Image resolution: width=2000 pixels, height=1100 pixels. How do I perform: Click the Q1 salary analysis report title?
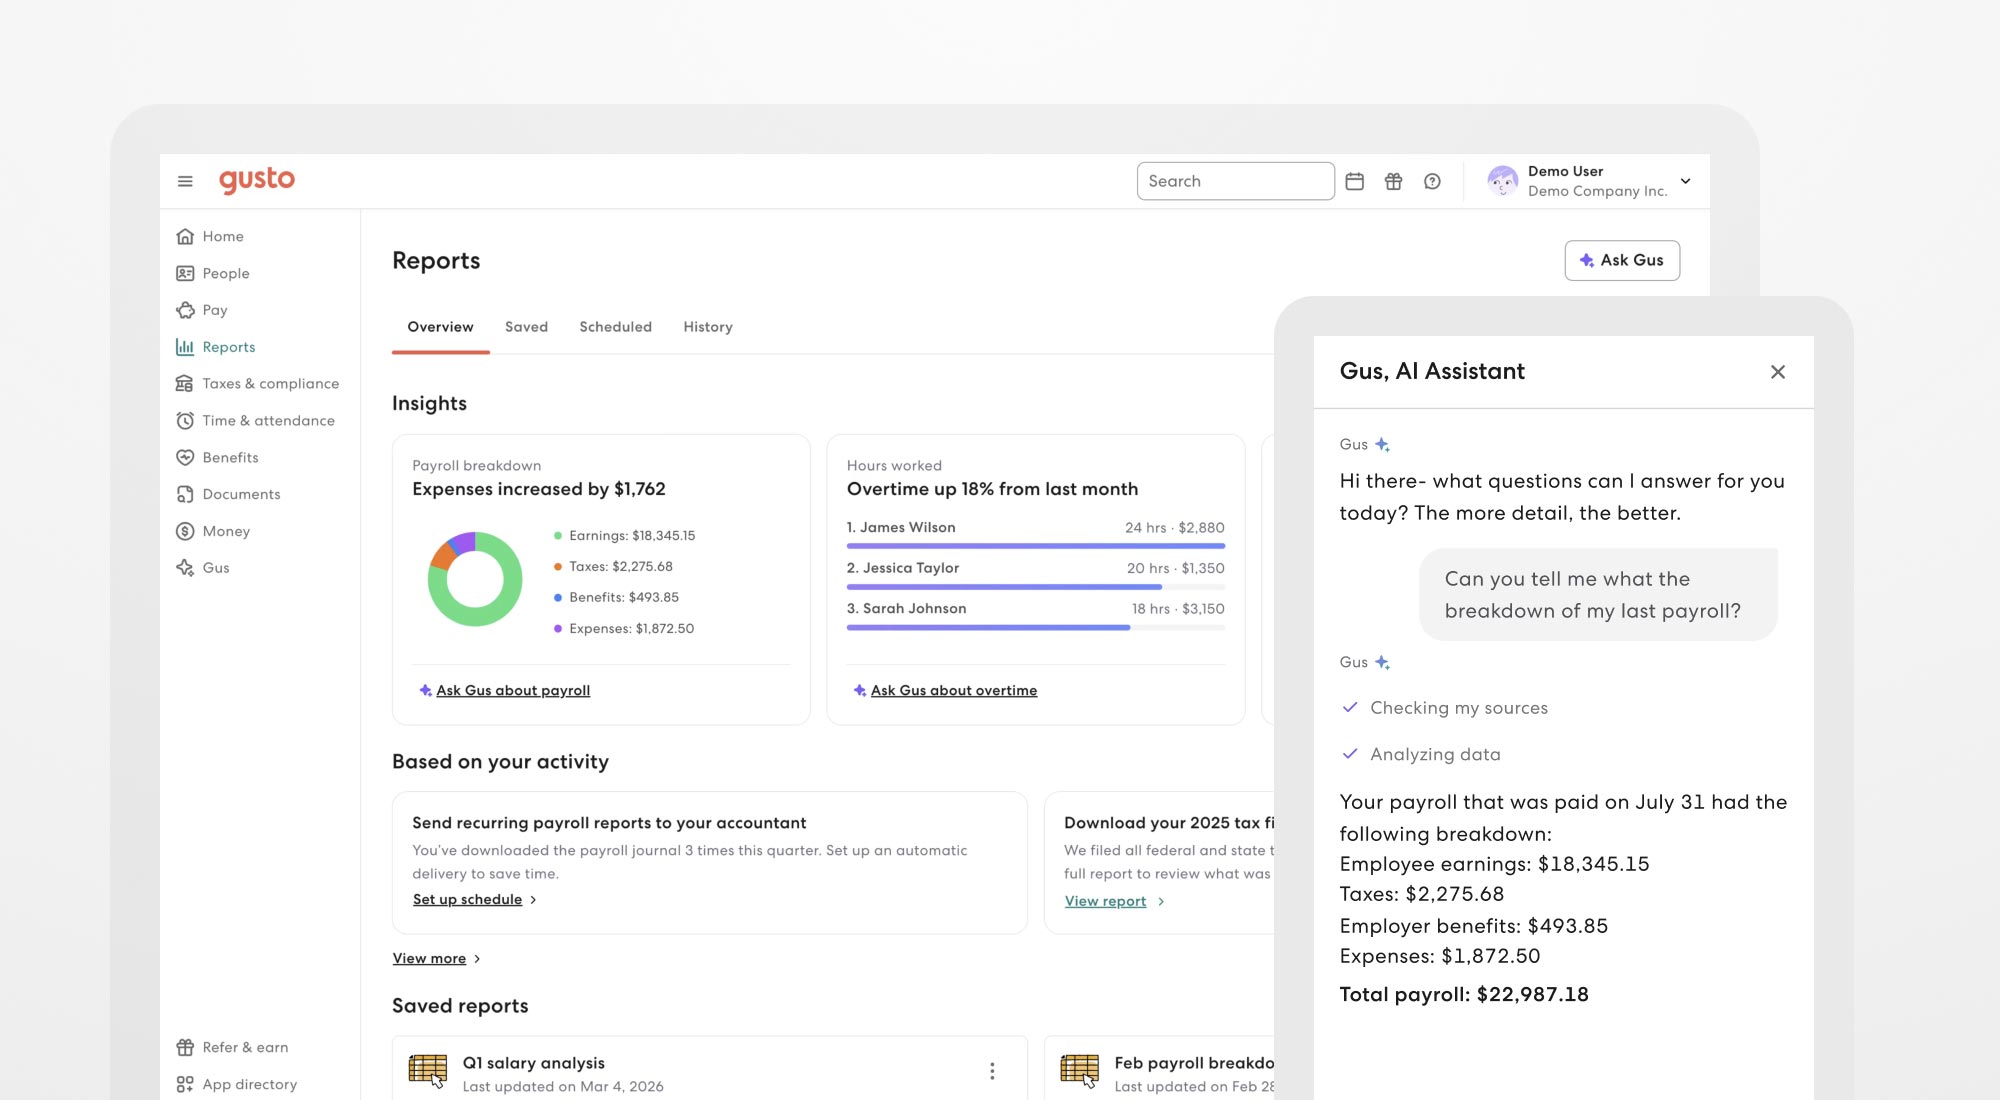coord(533,1063)
